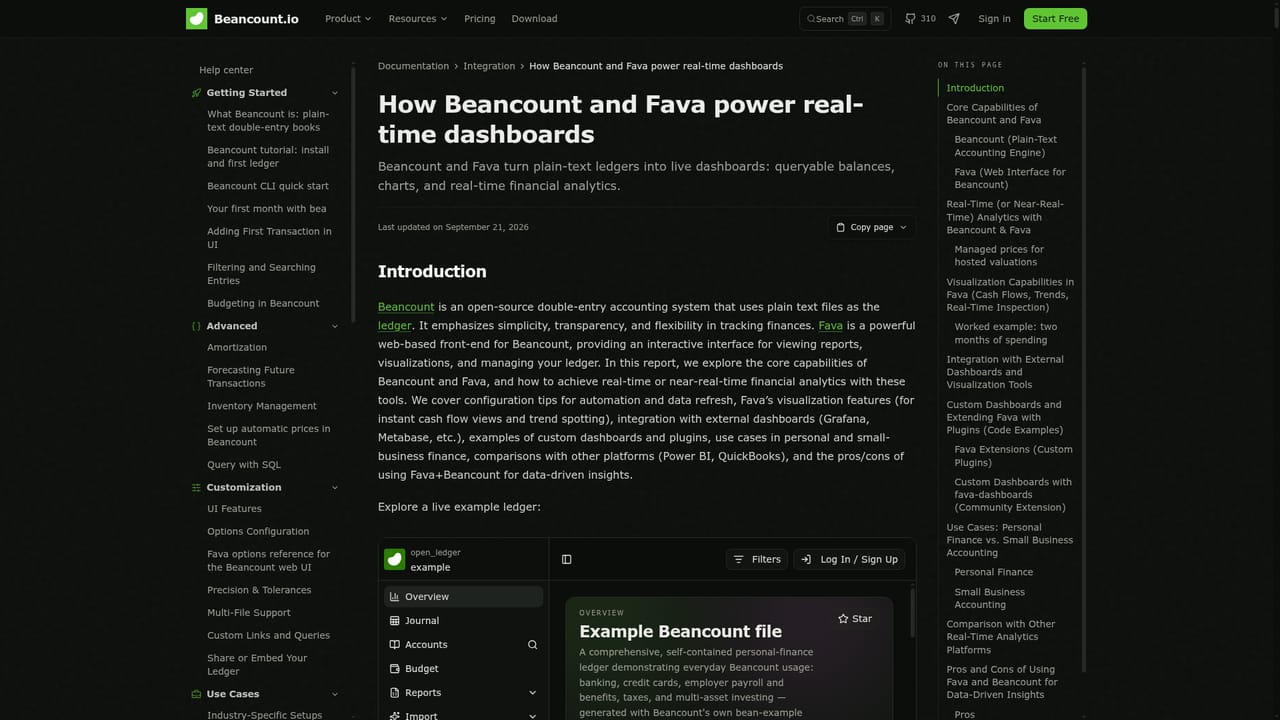Toggle the embedded ledger sidebar panel icon
This screenshot has height=720, width=1280.
click(x=567, y=560)
